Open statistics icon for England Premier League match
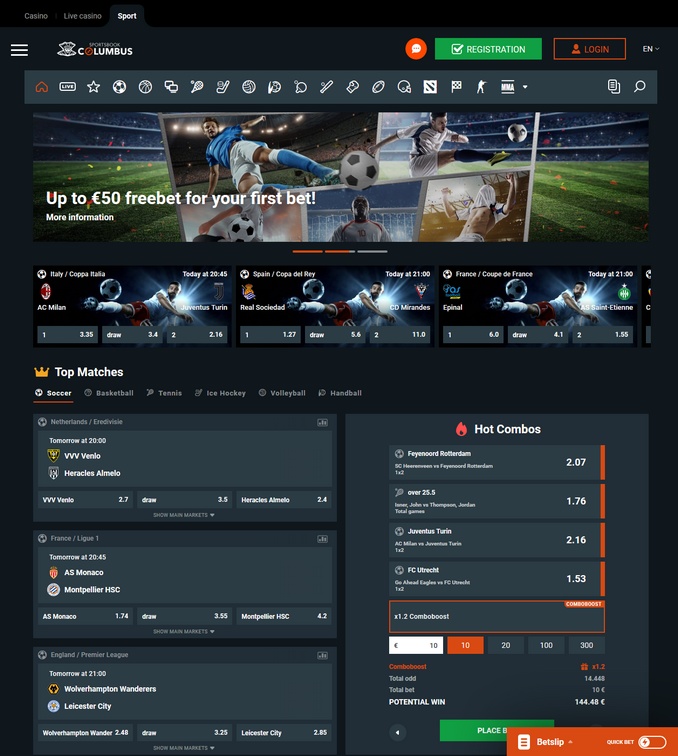Image resolution: width=678 pixels, height=756 pixels. tap(323, 655)
